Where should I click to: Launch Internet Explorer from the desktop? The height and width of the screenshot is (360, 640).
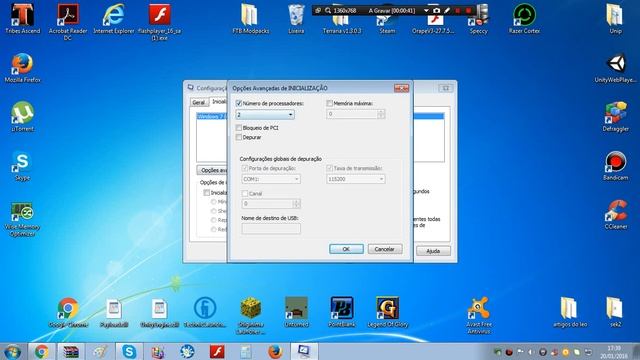pyautogui.click(x=113, y=19)
